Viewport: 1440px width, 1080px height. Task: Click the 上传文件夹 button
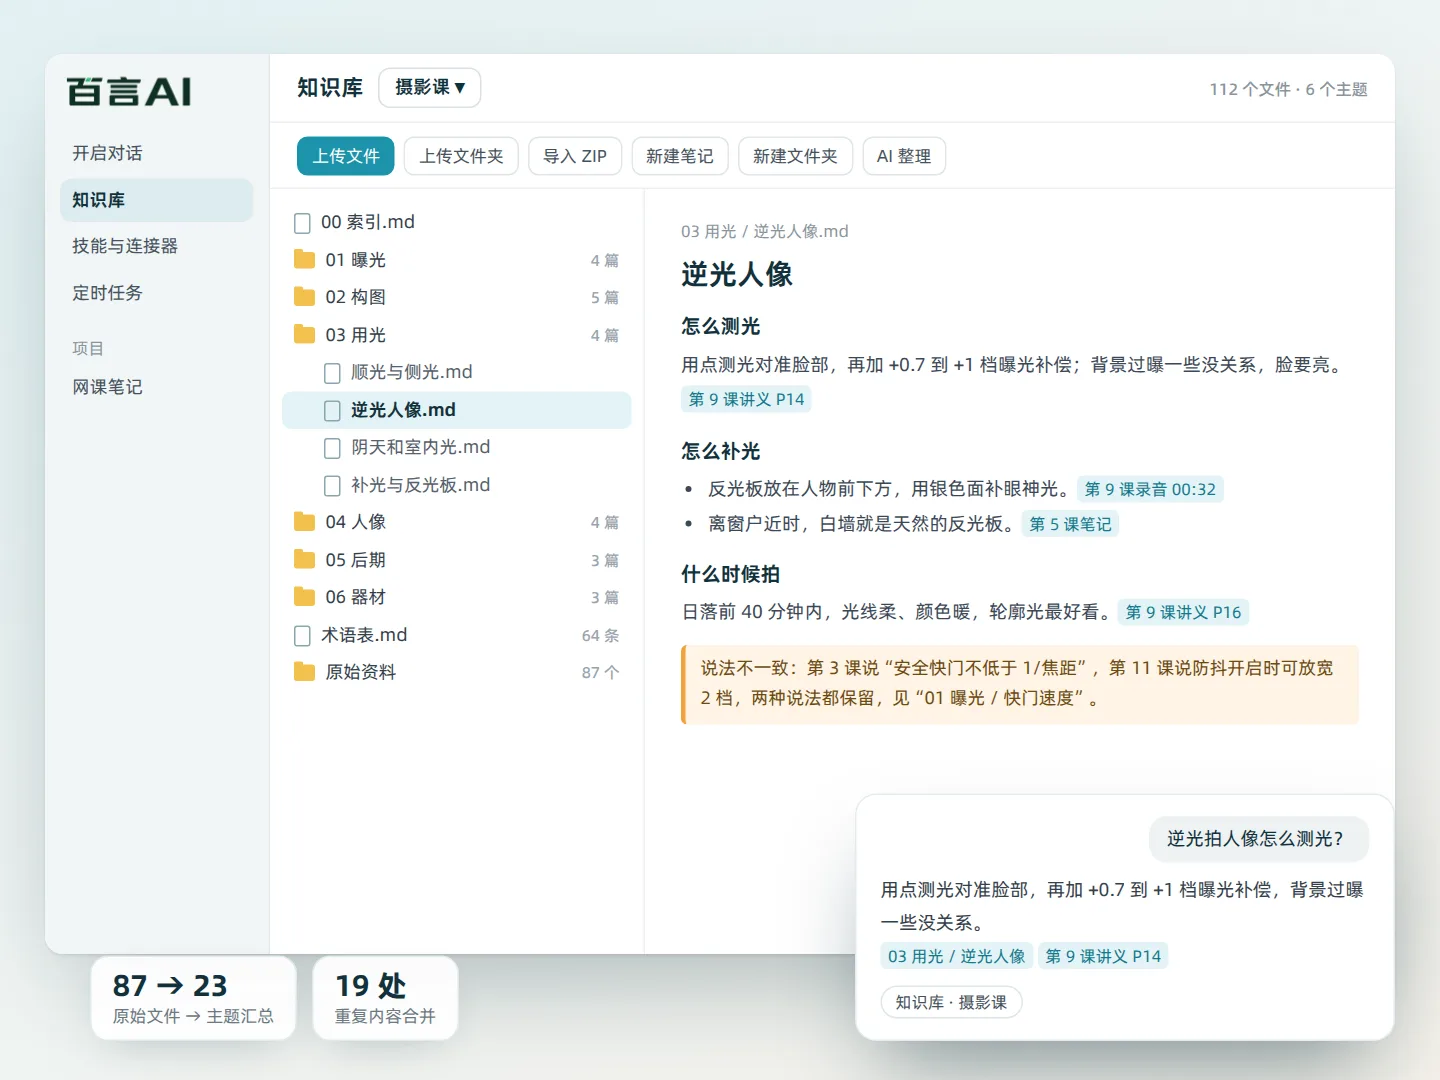(461, 156)
